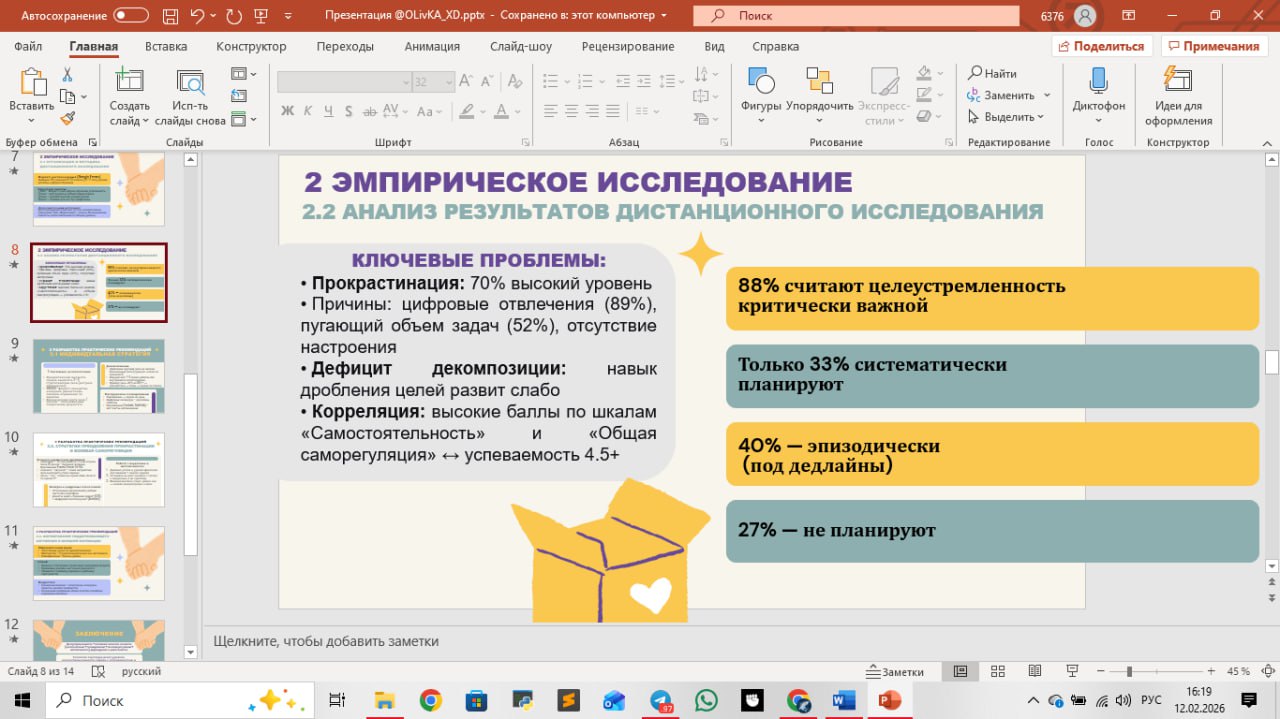1280x719 pixels.
Task: Click the Copy icon in the clipboard group
Action: point(67,96)
